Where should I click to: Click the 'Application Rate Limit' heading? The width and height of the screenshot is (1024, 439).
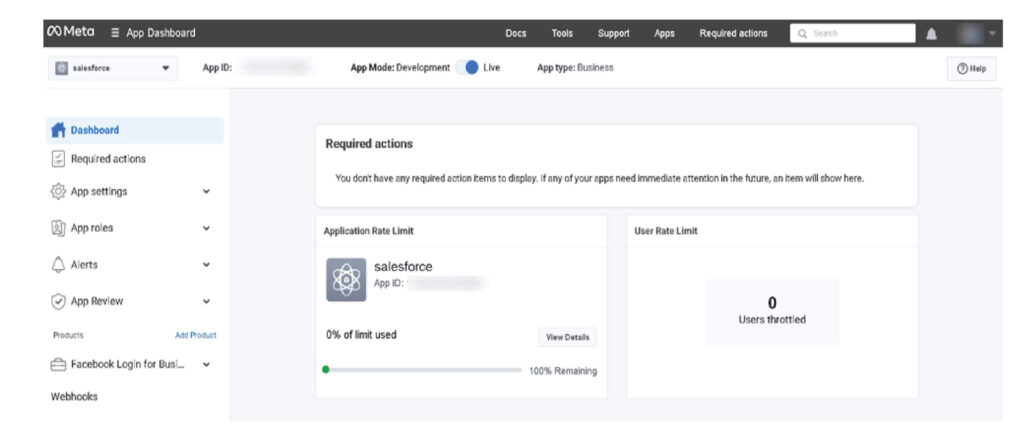coord(368,231)
